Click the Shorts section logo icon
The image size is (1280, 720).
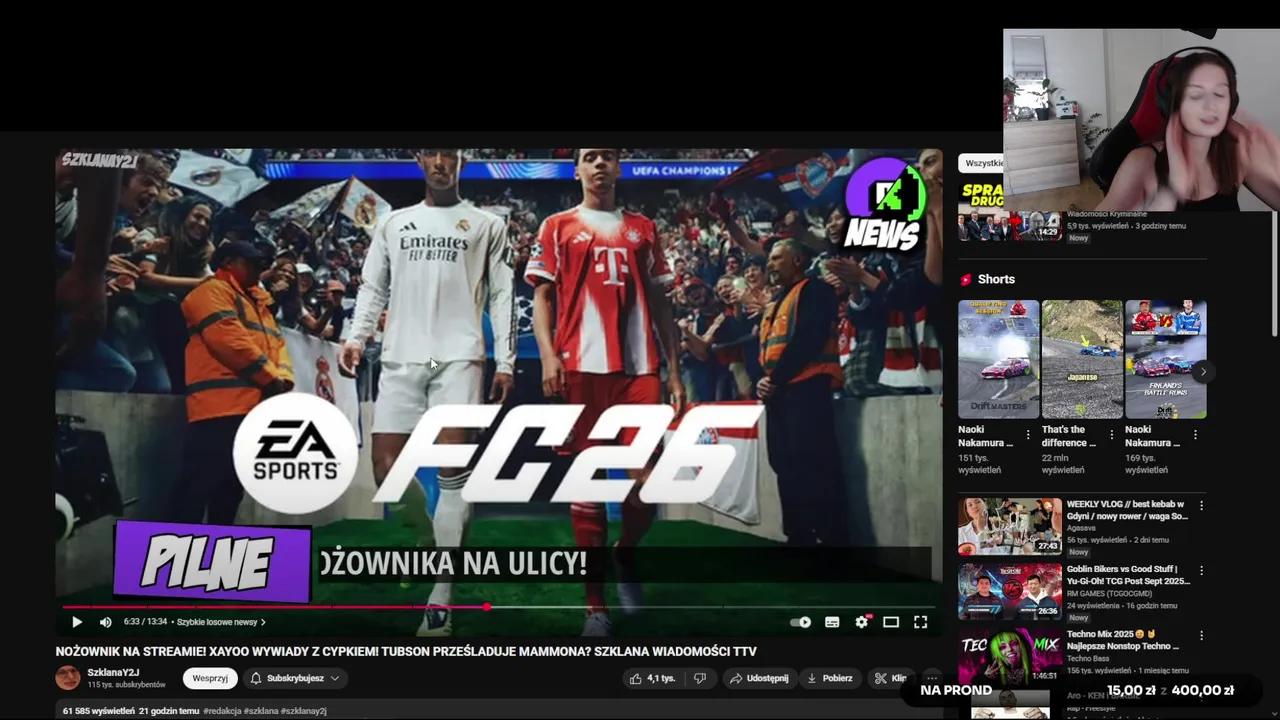tap(966, 280)
